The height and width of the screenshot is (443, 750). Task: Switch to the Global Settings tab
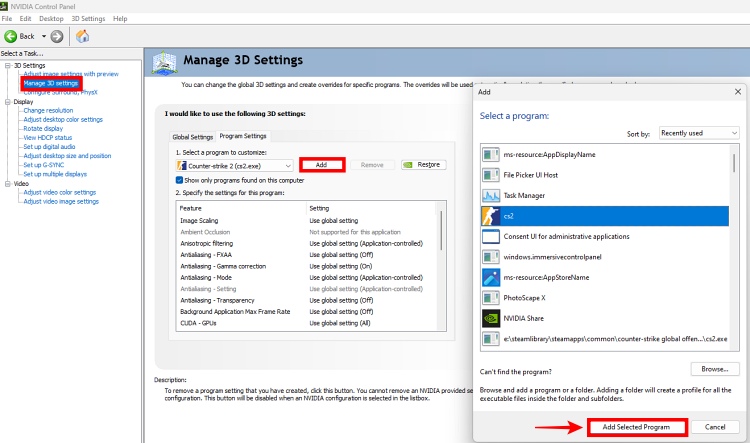click(192, 137)
